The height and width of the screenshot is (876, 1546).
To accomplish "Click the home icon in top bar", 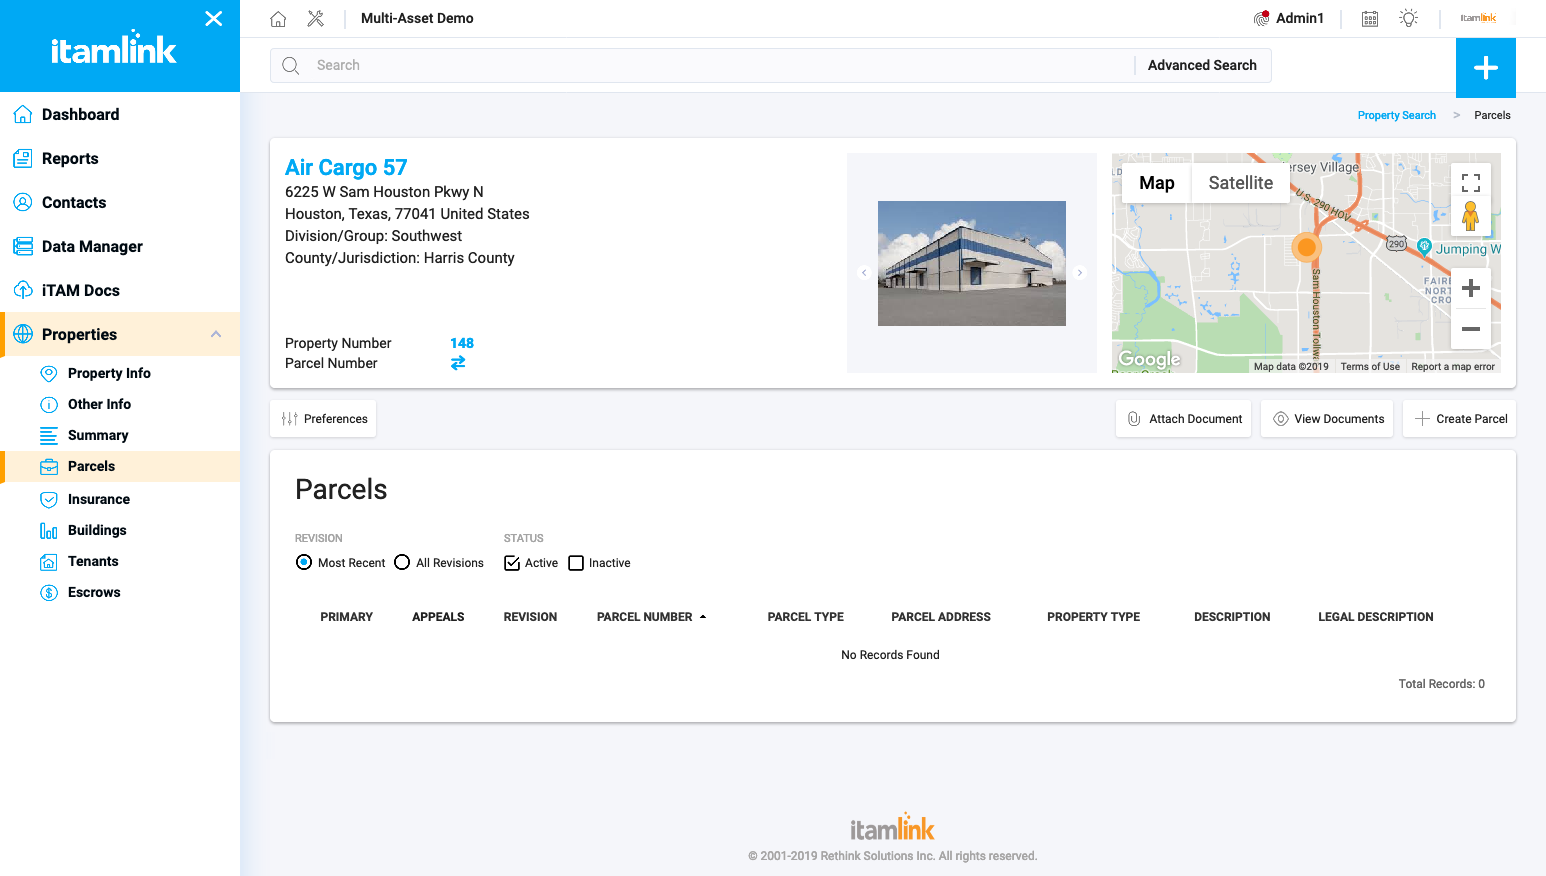I will tap(278, 19).
